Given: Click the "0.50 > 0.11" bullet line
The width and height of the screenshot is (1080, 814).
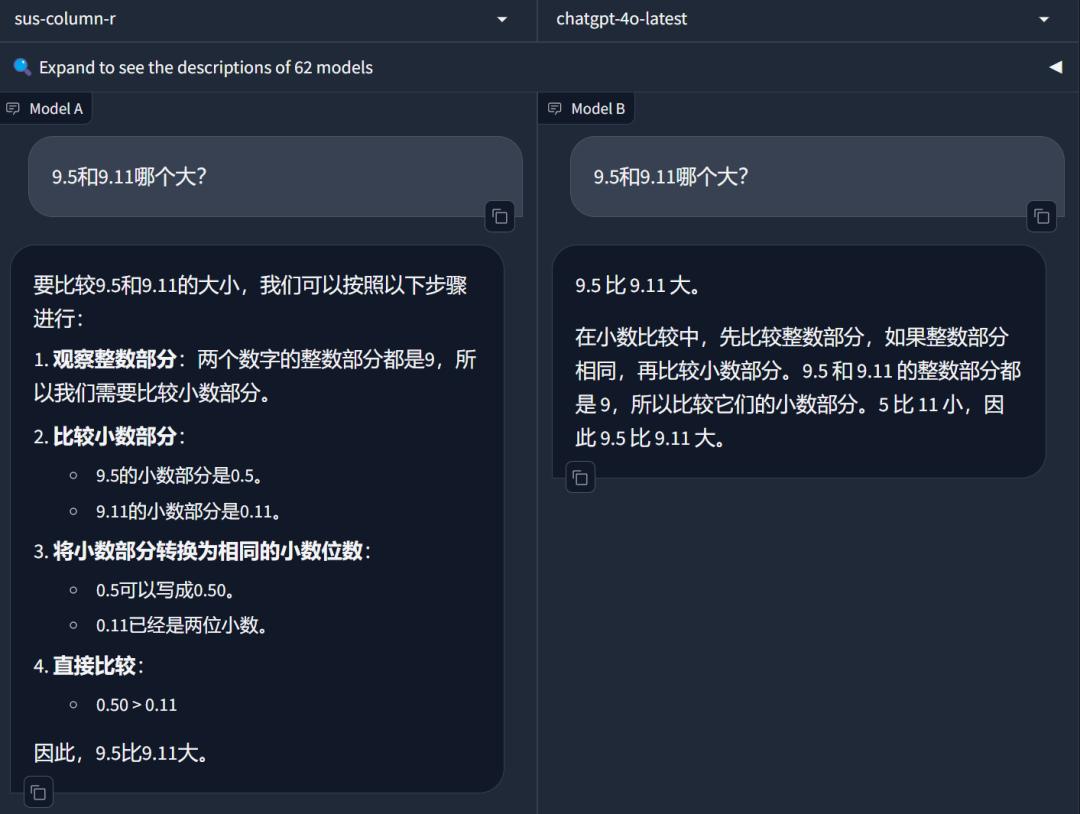Looking at the screenshot, I should click(136, 705).
